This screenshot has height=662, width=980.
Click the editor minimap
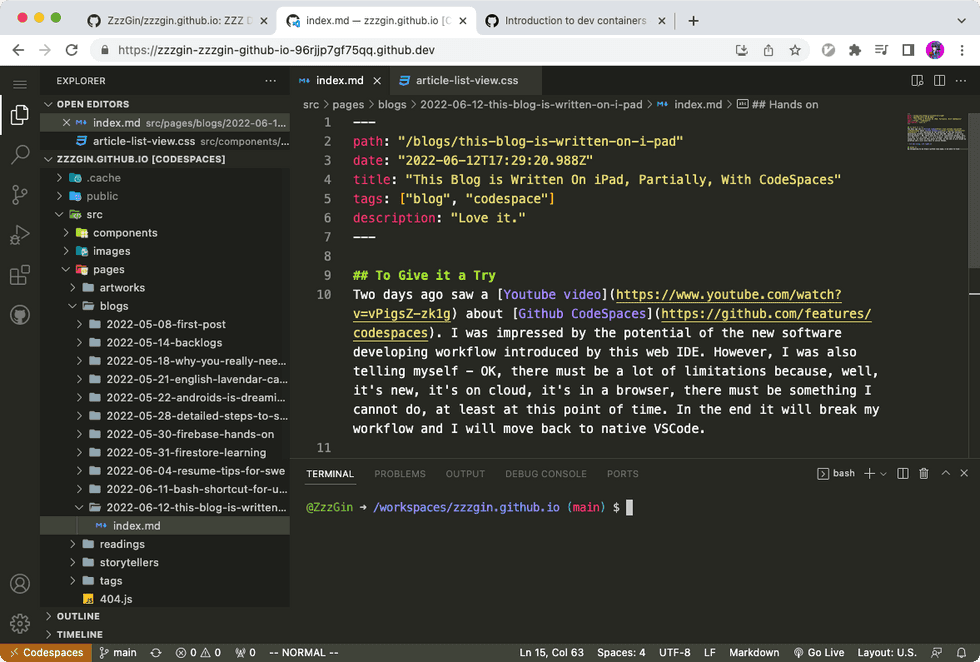click(936, 132)
